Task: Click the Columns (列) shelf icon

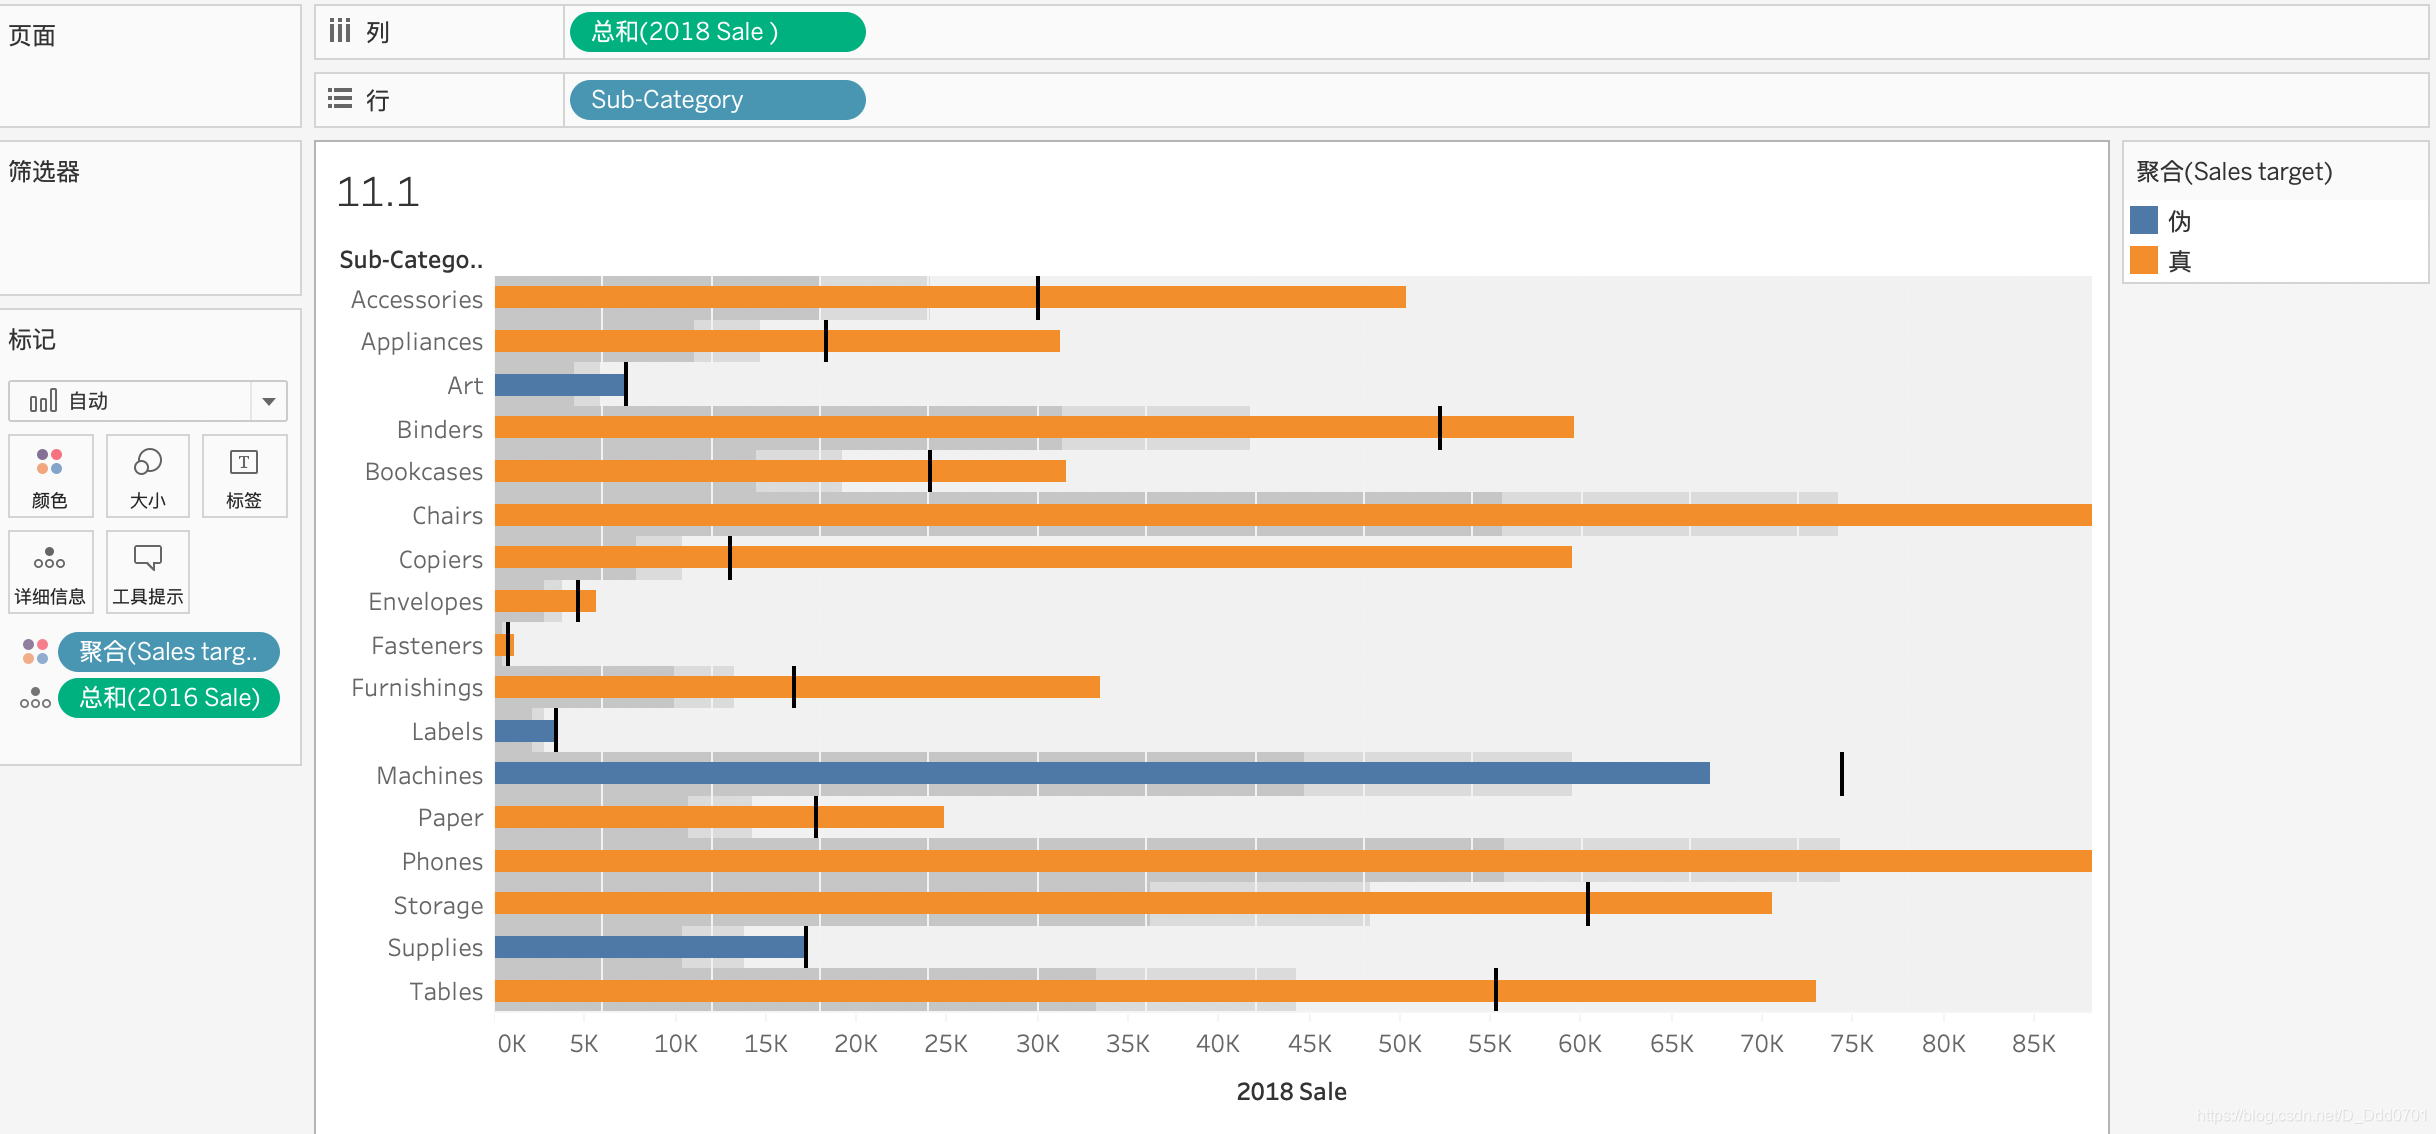Action: point(340,31)
